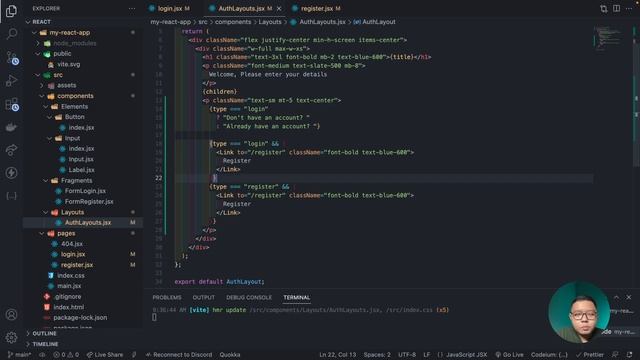This screenshot has width=640, height=360.
Task: Open the Problems panel tab
Action: click(167, 297)
